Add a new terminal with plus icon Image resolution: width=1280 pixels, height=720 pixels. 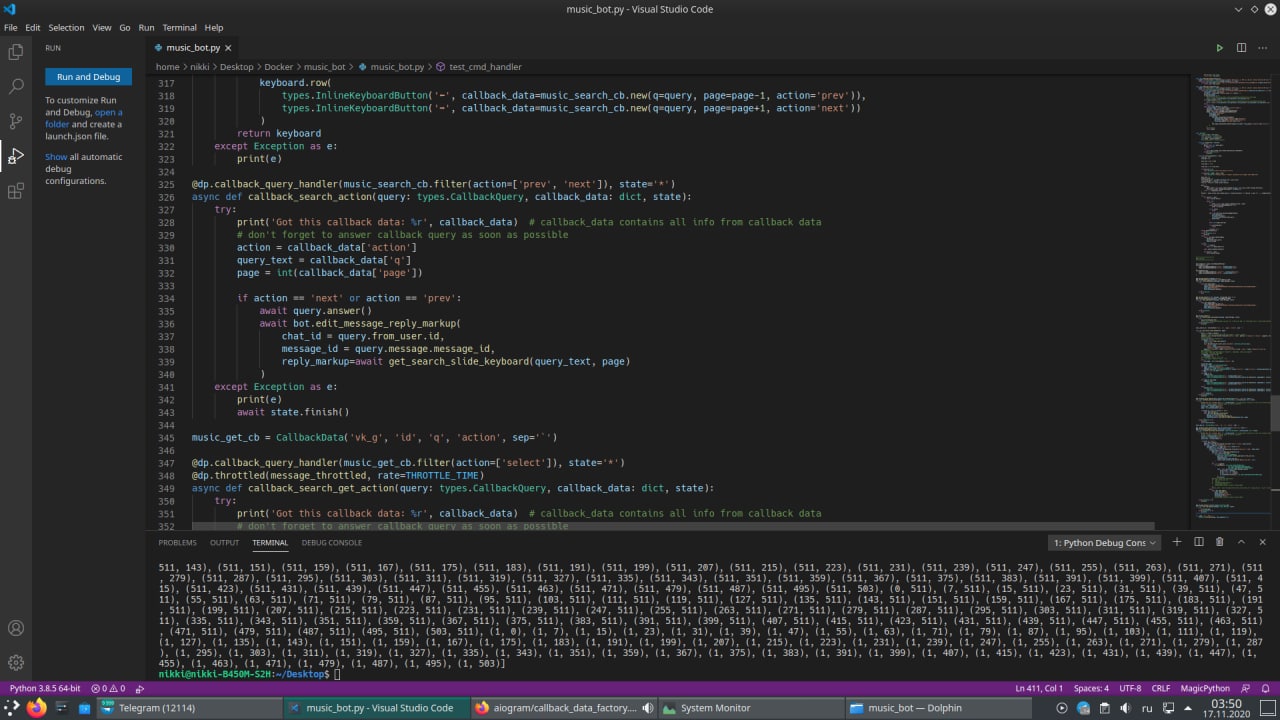click(x=1177, y=542)
